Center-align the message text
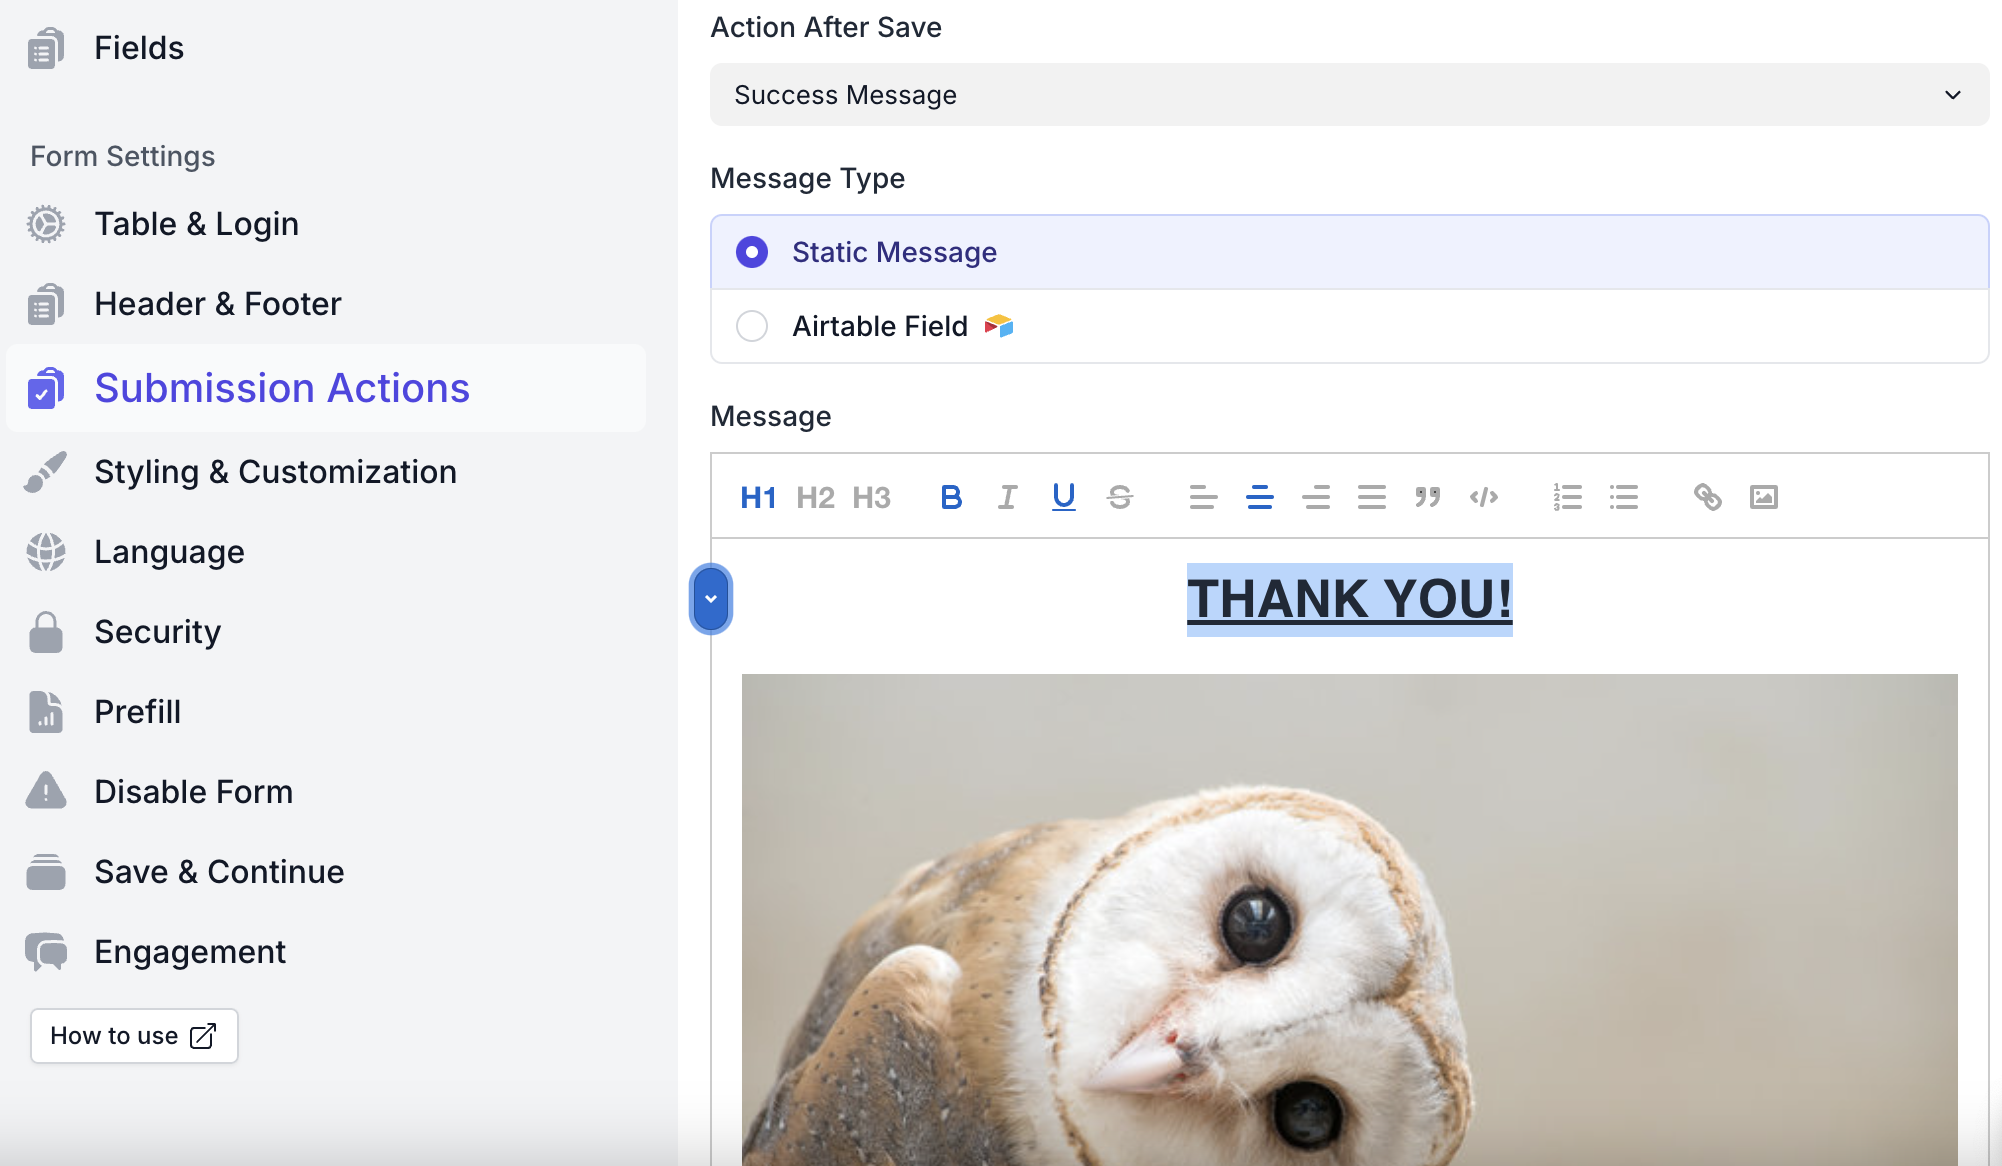The image size is (2002, 1166). click(x=1259, y=497)
